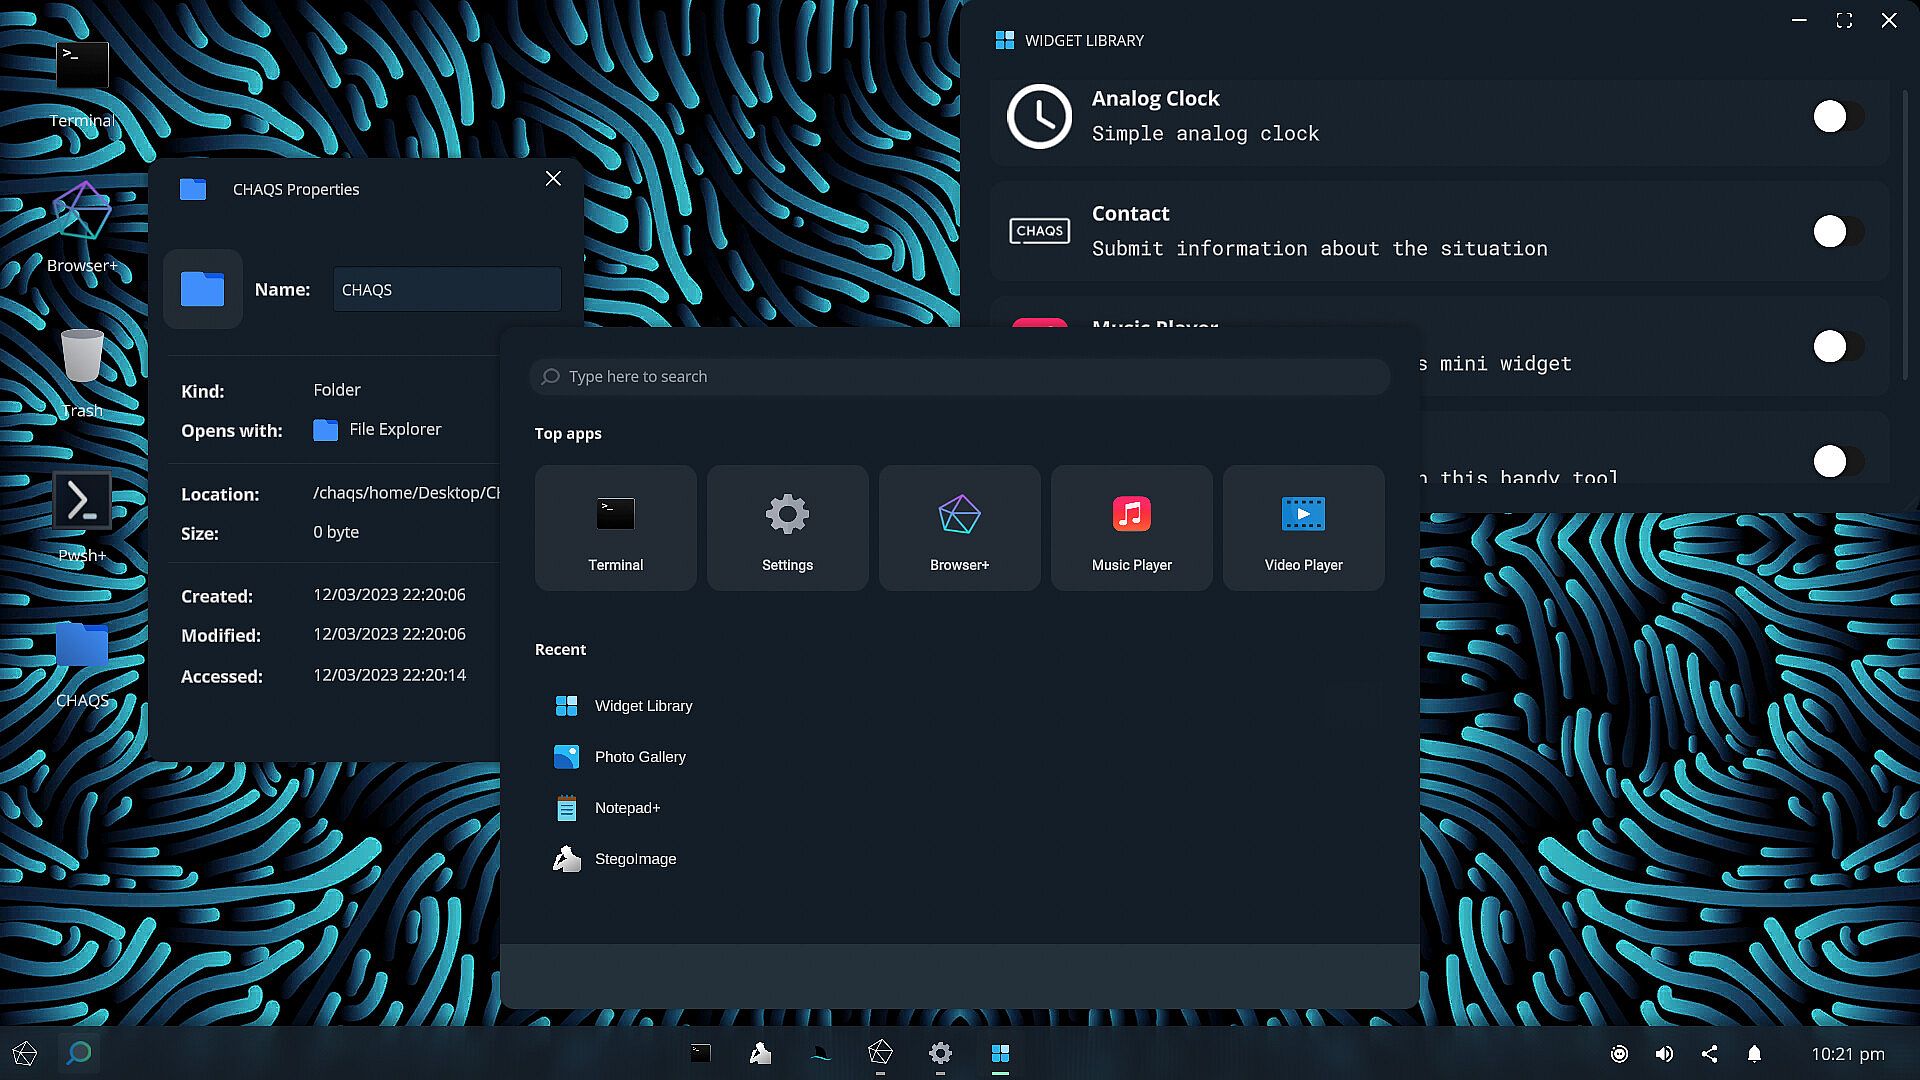Viewport: 1920px width, 1080px height.
Task: Open Video Player app tile
Action: [x=1303, y=528]
